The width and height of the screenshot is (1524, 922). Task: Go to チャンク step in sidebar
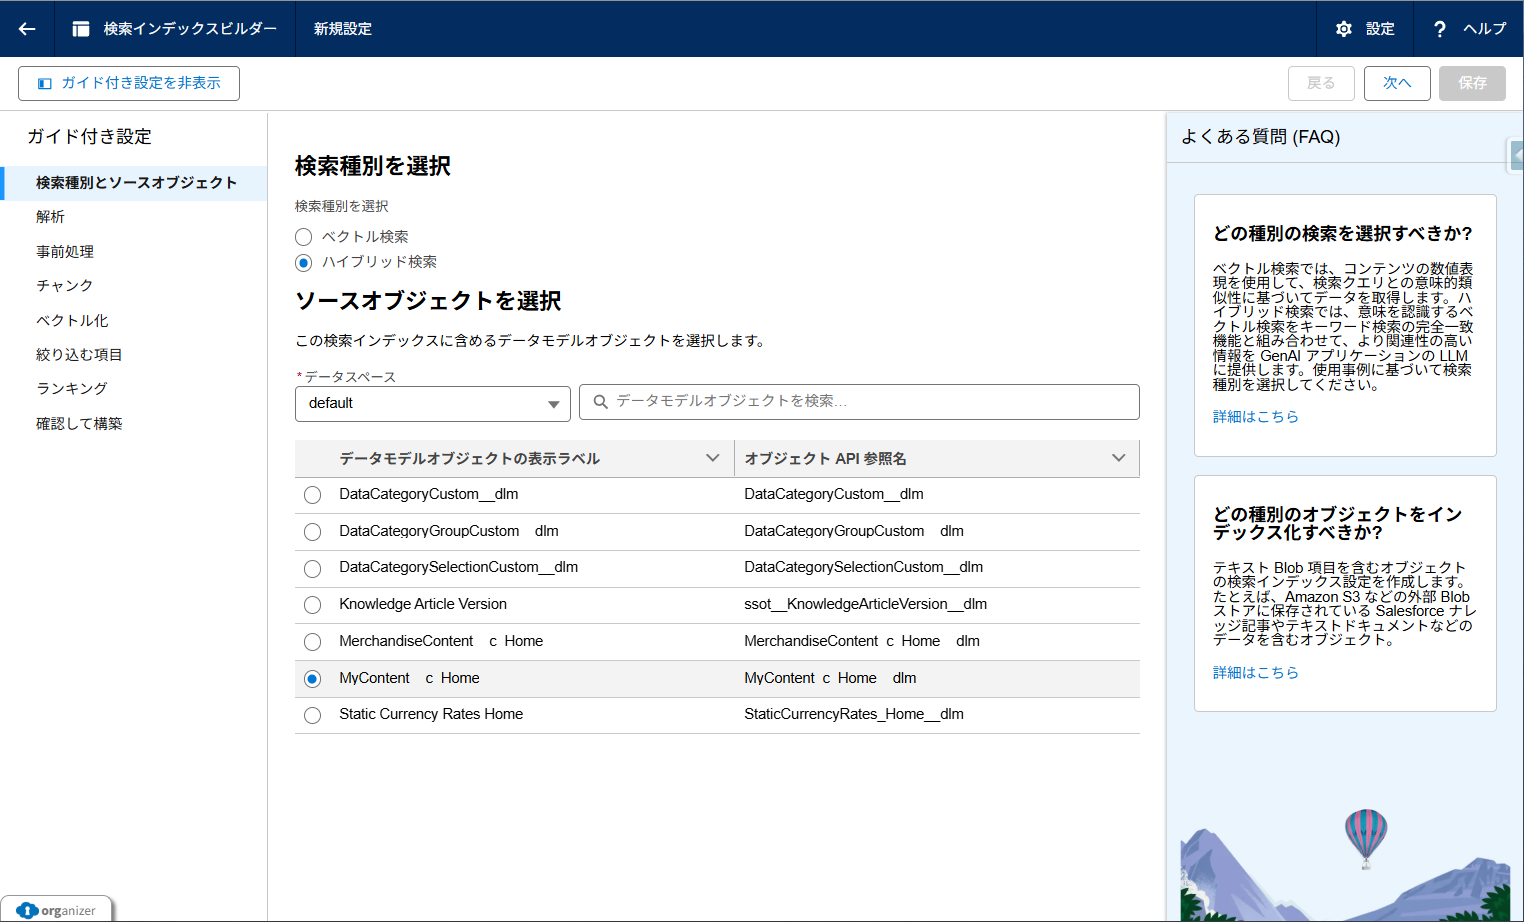pyautogui.click(x=65, y=286)
